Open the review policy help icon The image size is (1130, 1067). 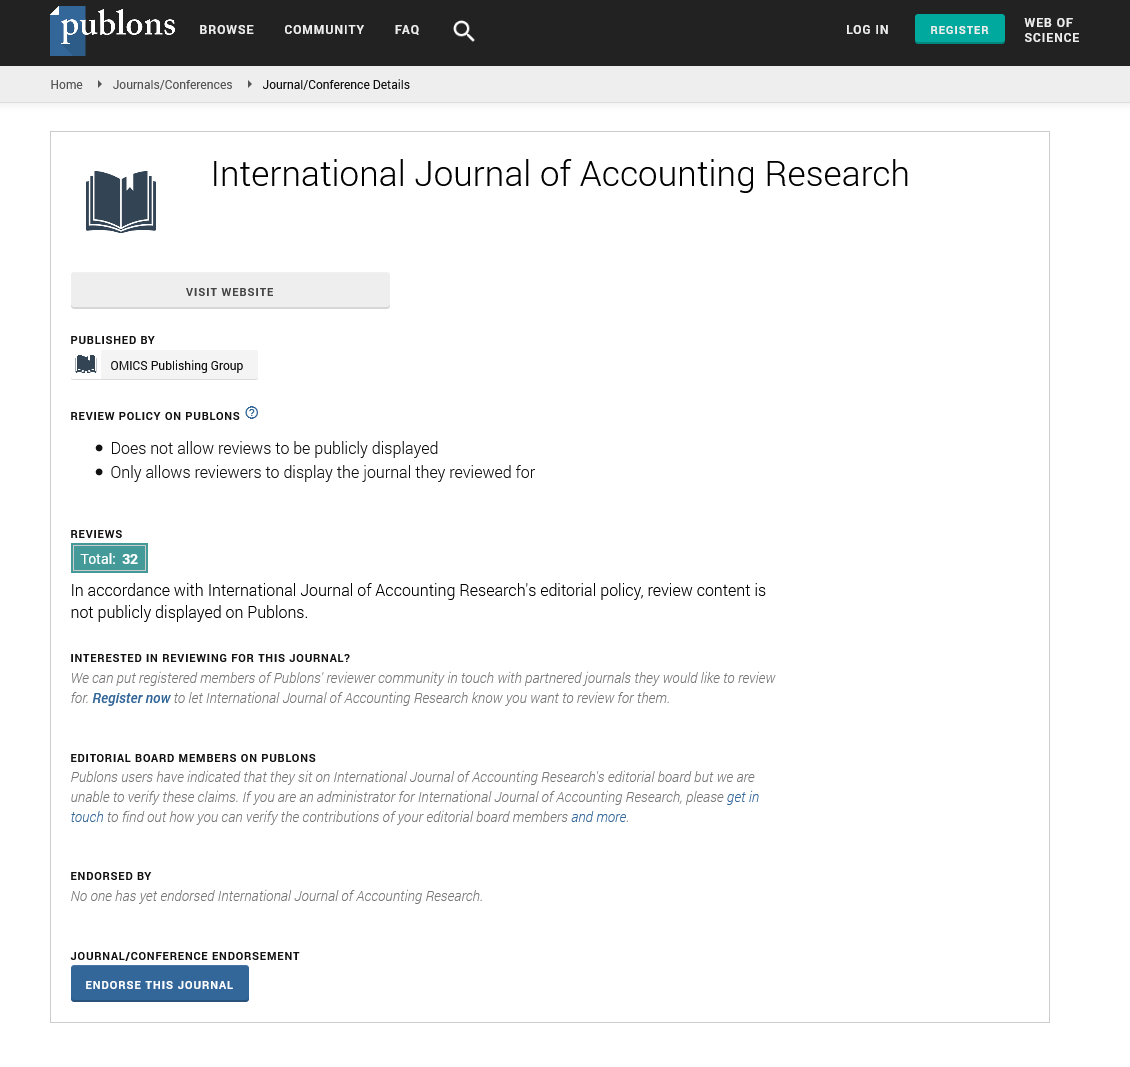[252, 413]
